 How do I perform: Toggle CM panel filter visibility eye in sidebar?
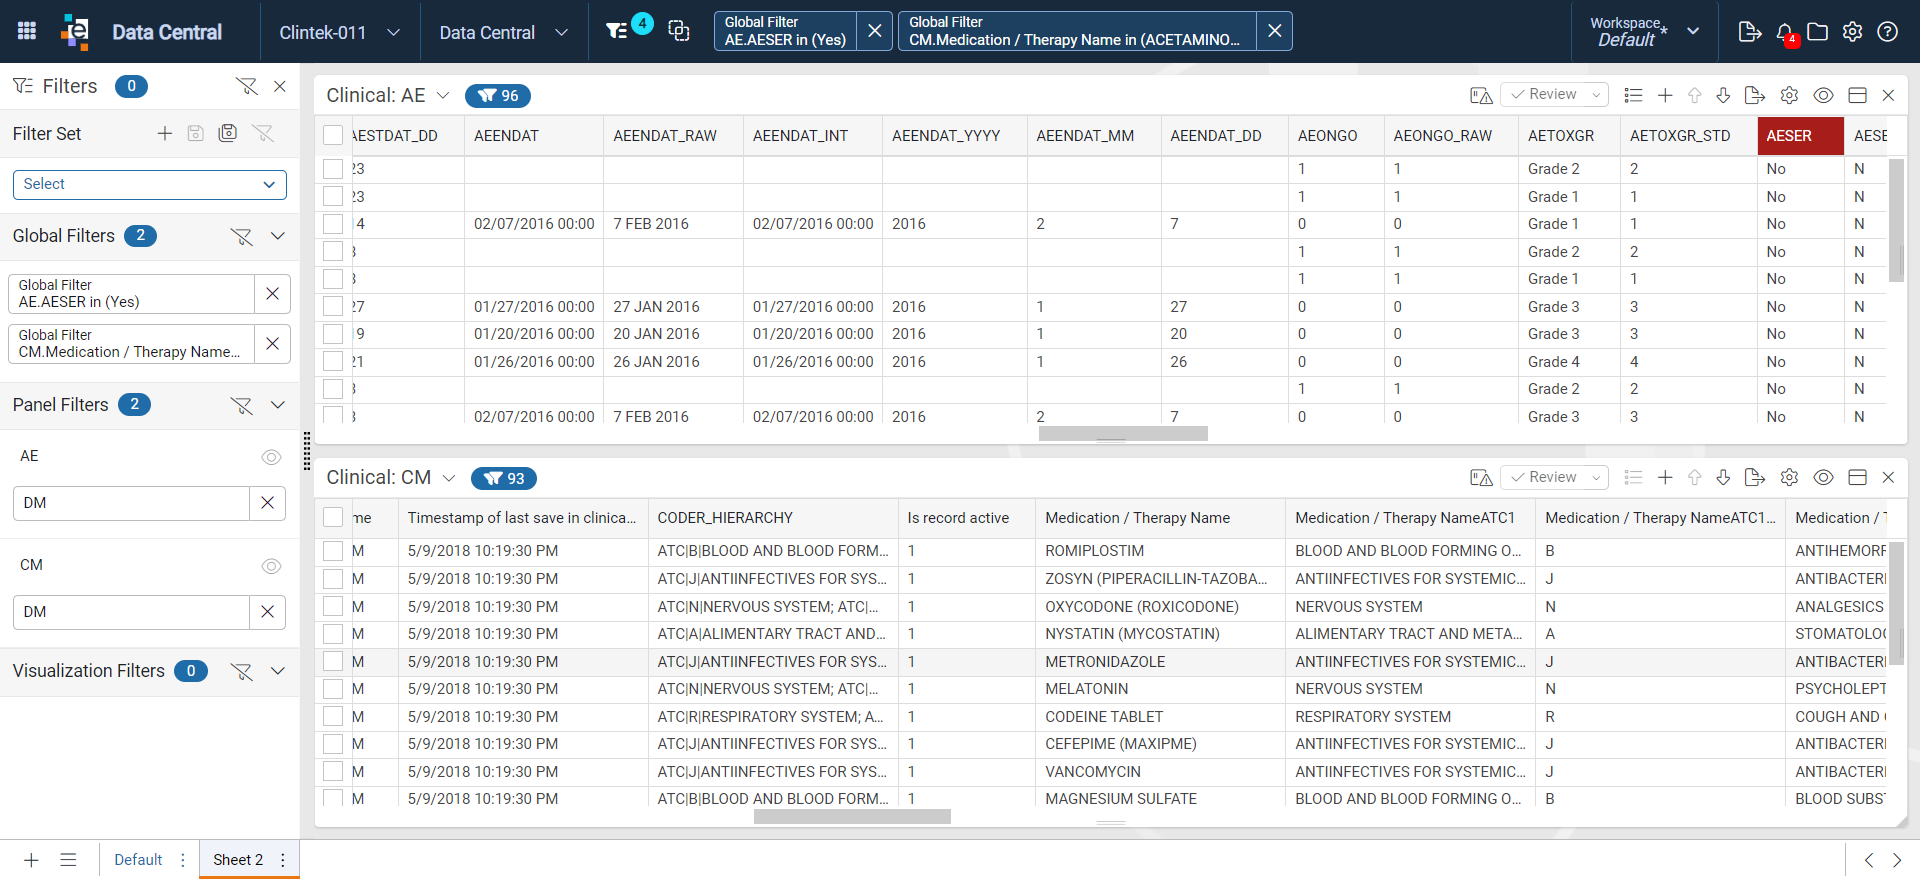[x=271, y=566]
